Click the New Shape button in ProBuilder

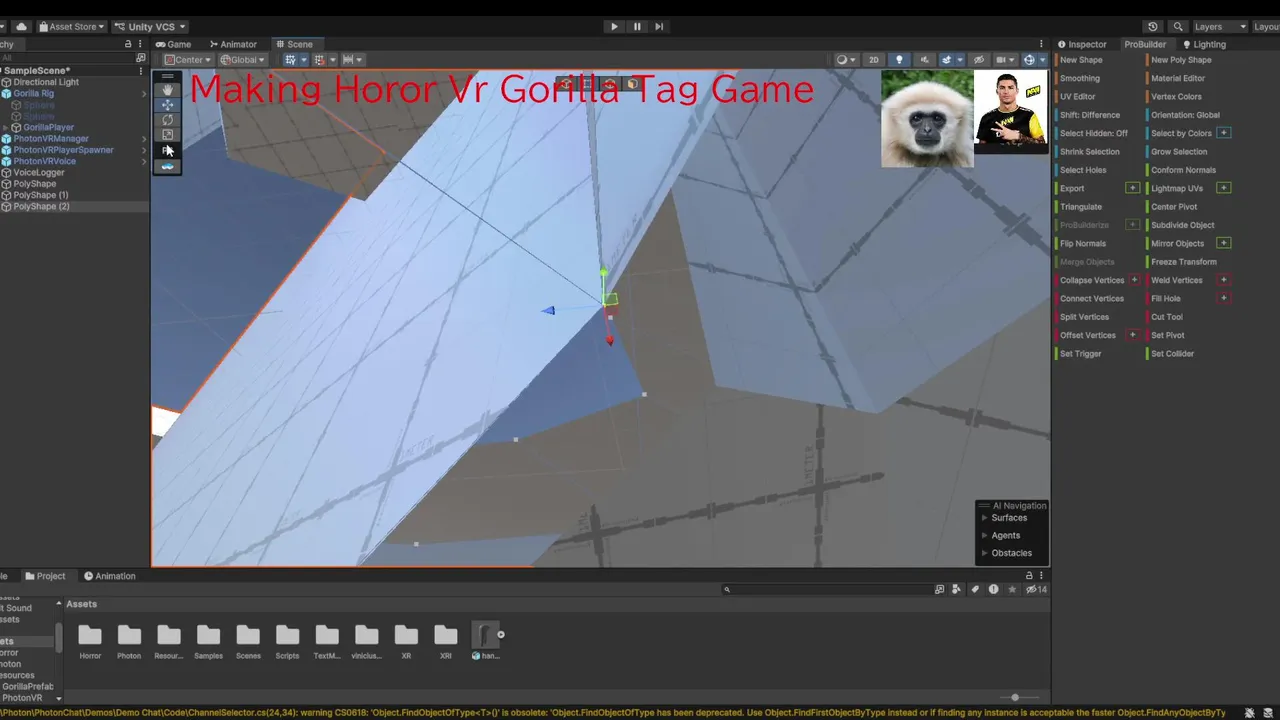(1081, 60)
